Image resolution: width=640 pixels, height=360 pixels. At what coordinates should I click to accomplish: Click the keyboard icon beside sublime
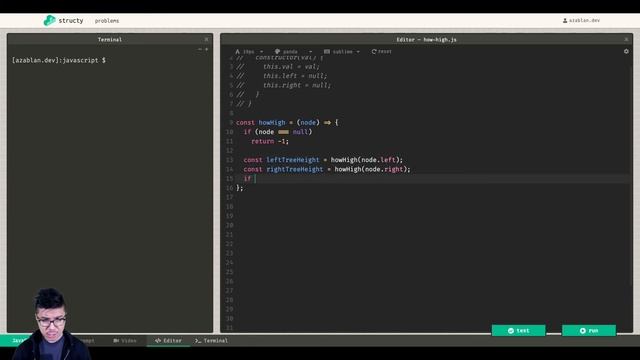[327, 52]
